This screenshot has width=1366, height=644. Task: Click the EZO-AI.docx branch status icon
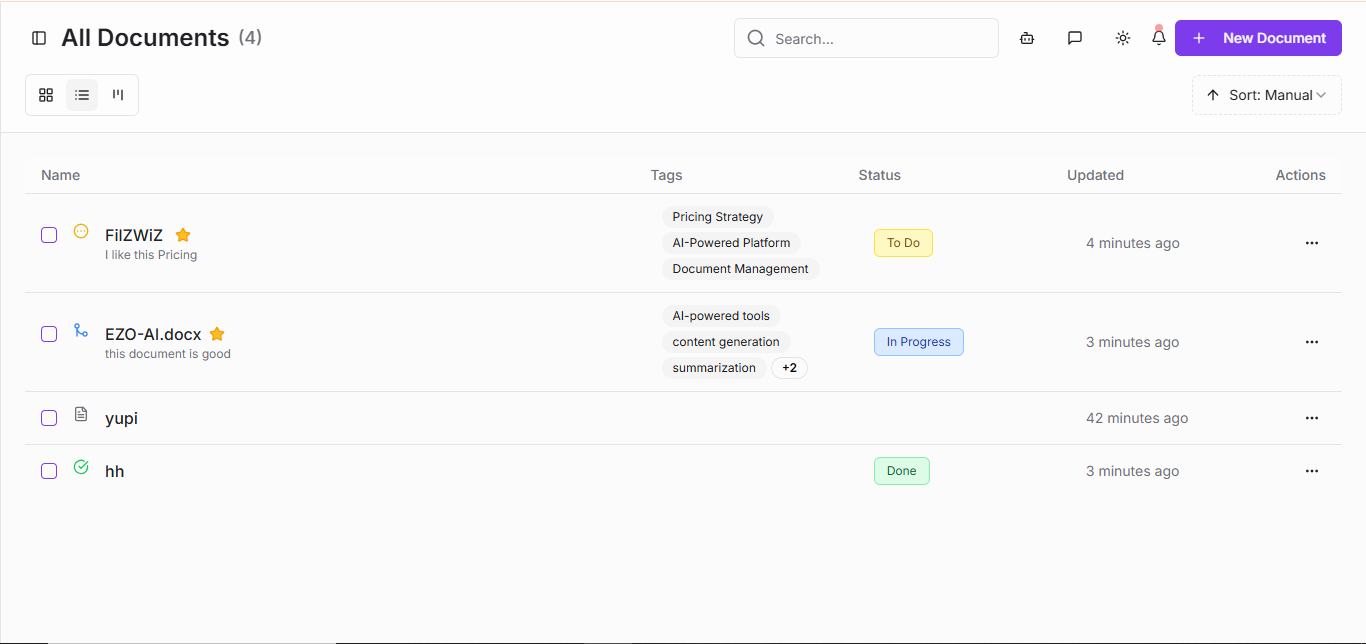click(x=81, y=330)
